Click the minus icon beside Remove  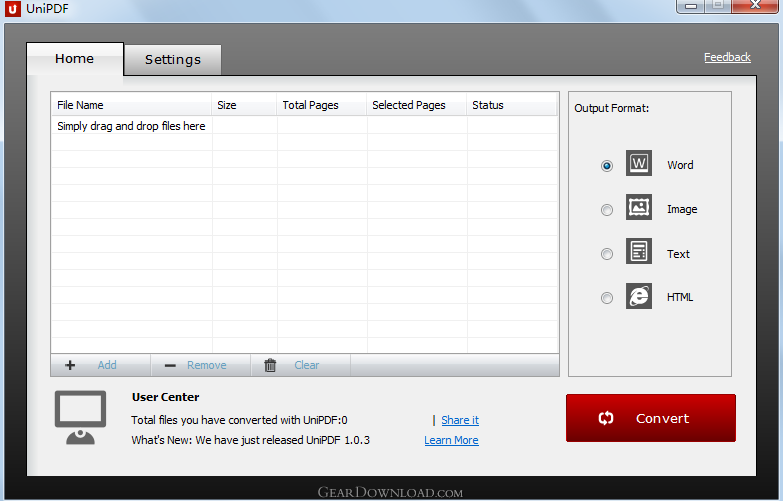(x=170, y=366)
